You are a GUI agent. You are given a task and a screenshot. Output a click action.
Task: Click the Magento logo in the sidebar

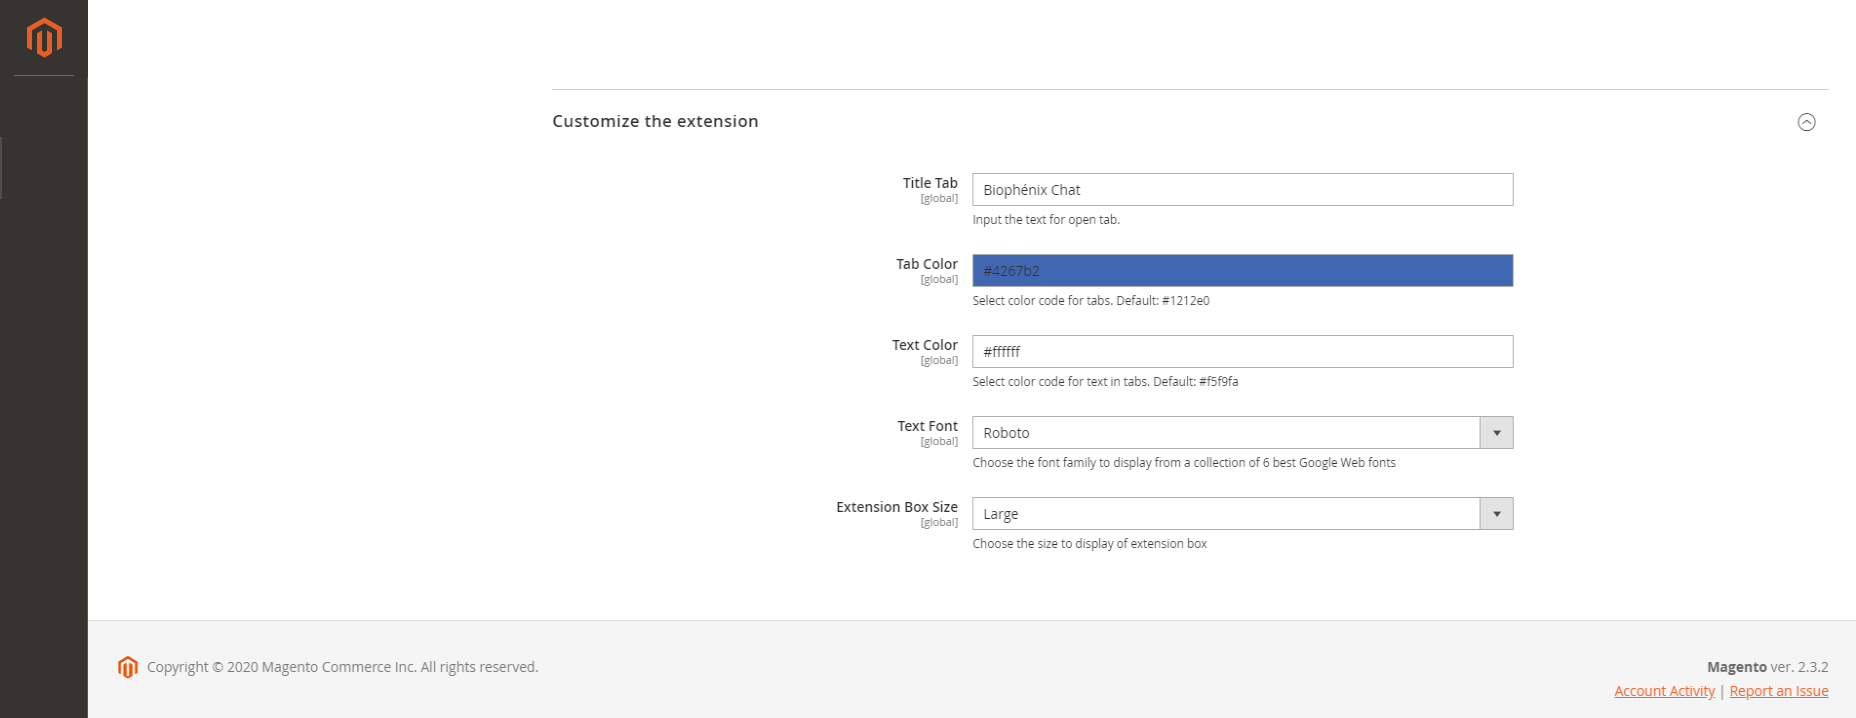44,38
